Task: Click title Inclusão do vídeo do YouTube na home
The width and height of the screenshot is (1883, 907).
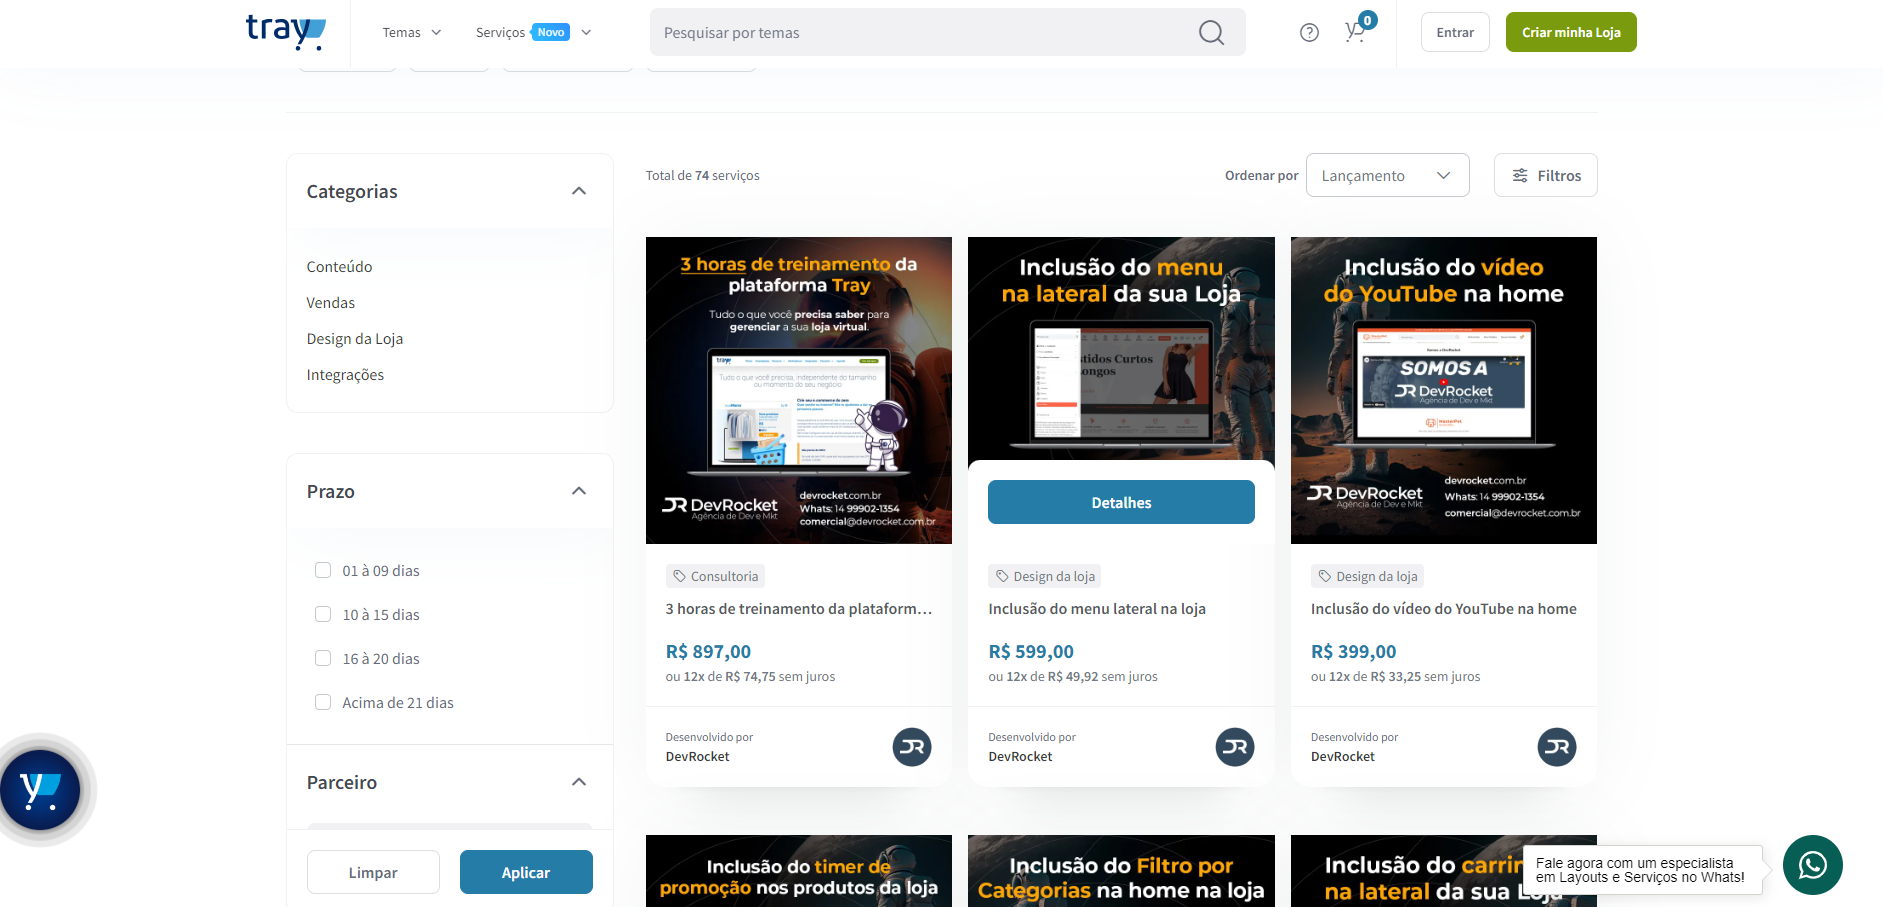Action: [1444, 609]
